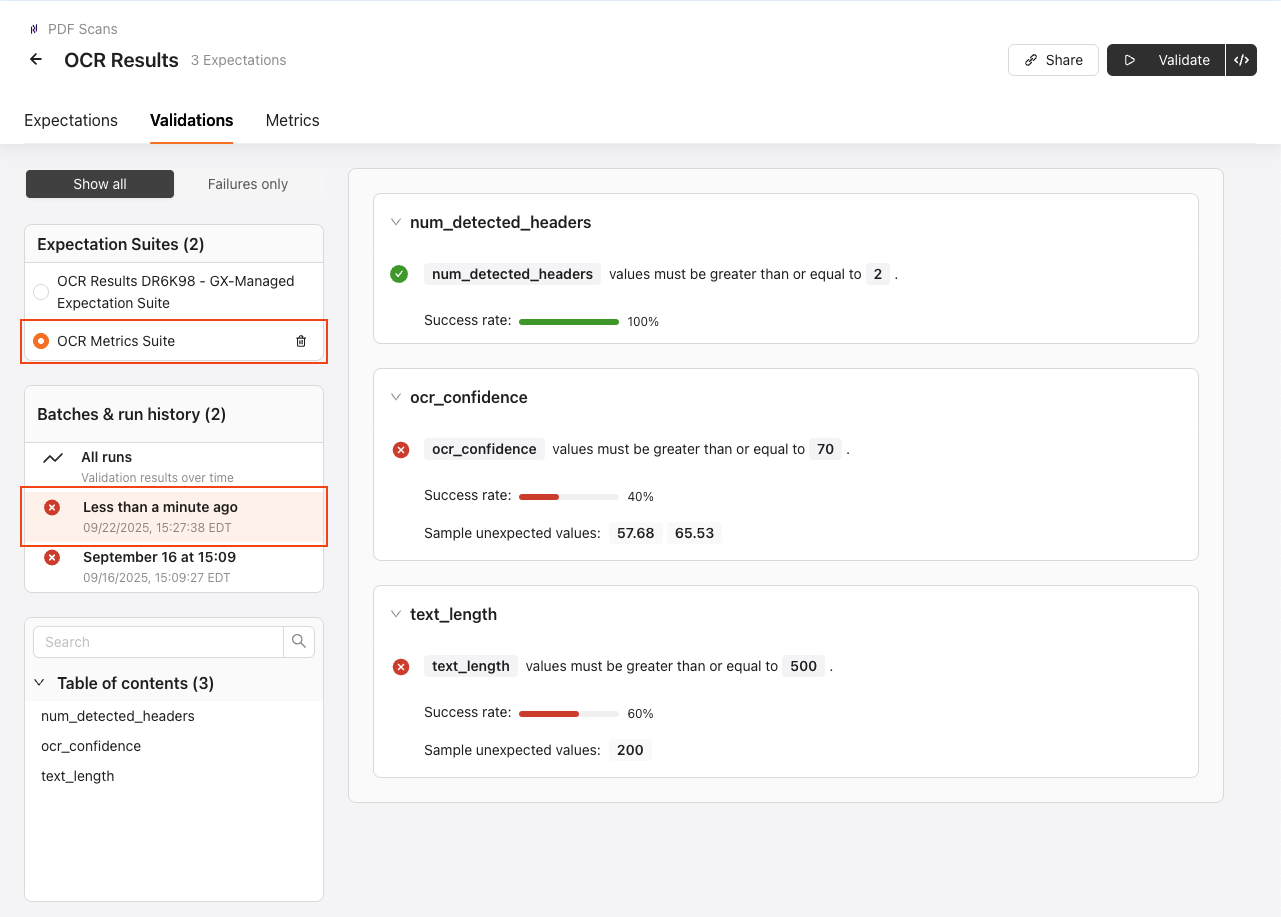Click the green success icon for num_detected_headers

point(398,274)
